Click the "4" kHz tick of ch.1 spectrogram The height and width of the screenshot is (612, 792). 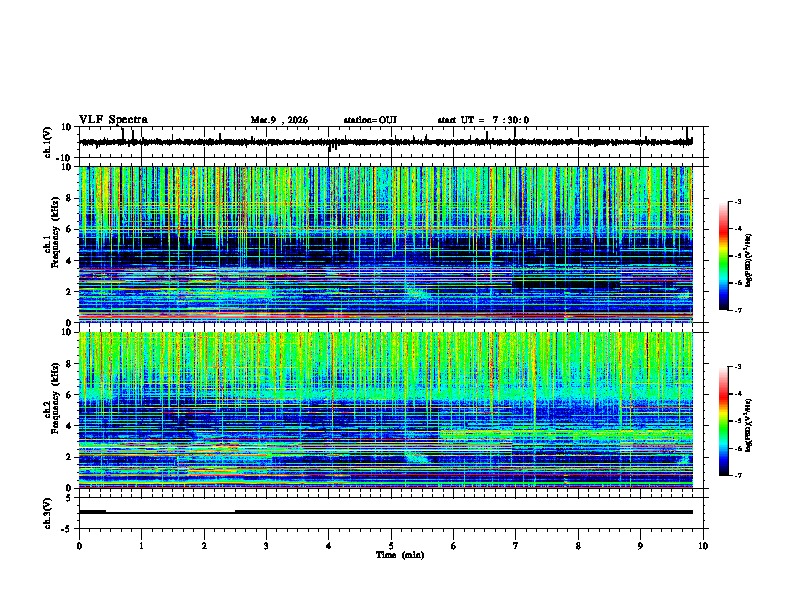click(x=70, y=261)
